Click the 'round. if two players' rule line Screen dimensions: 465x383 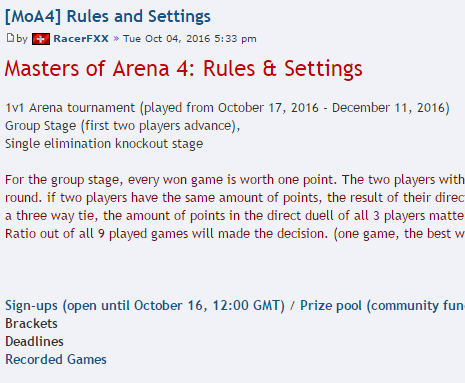tap(235, 197)
